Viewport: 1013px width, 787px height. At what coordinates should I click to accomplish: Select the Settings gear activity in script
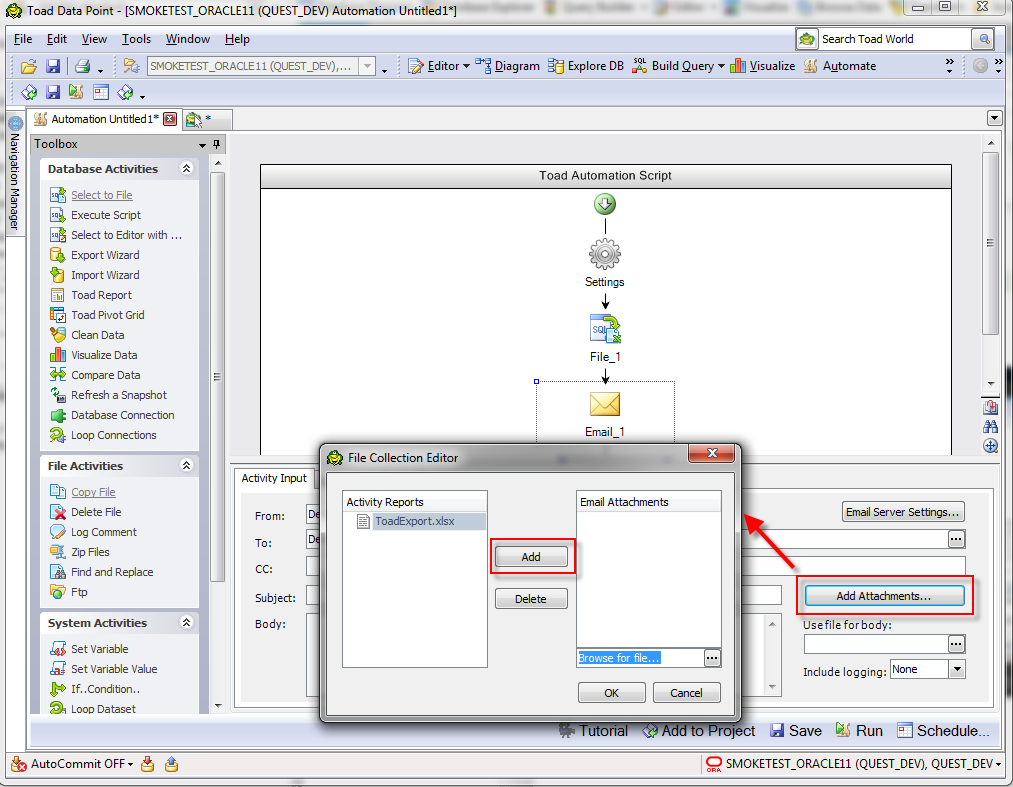click(605, 255)
